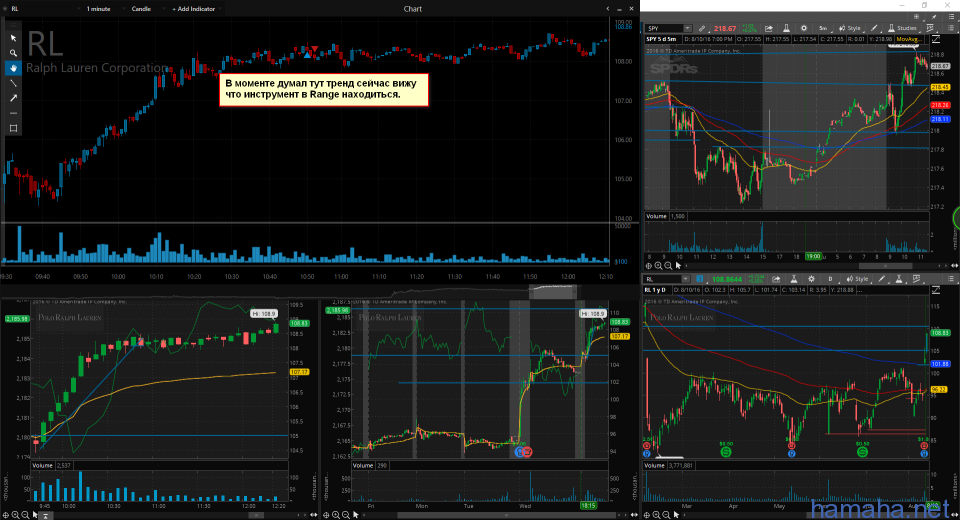The height and width of the screenshot is (520, 960).
Task: Open the Studies menu of the SPY chart
Action: (902, 28)
